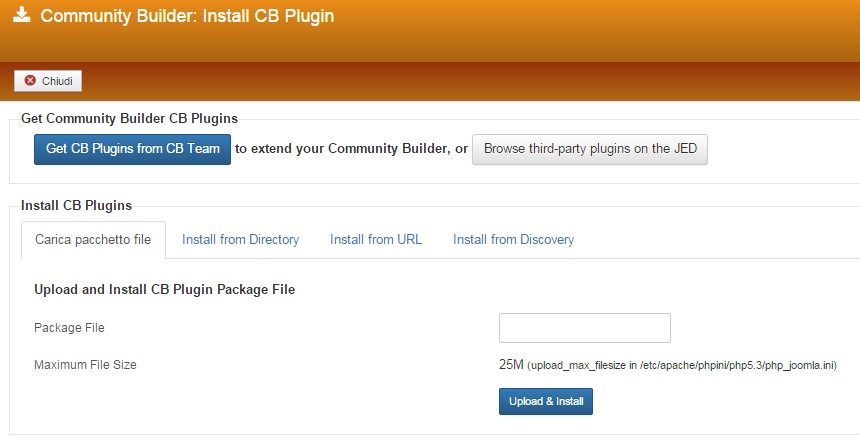Click the Package File label

(x=69, y=328)
